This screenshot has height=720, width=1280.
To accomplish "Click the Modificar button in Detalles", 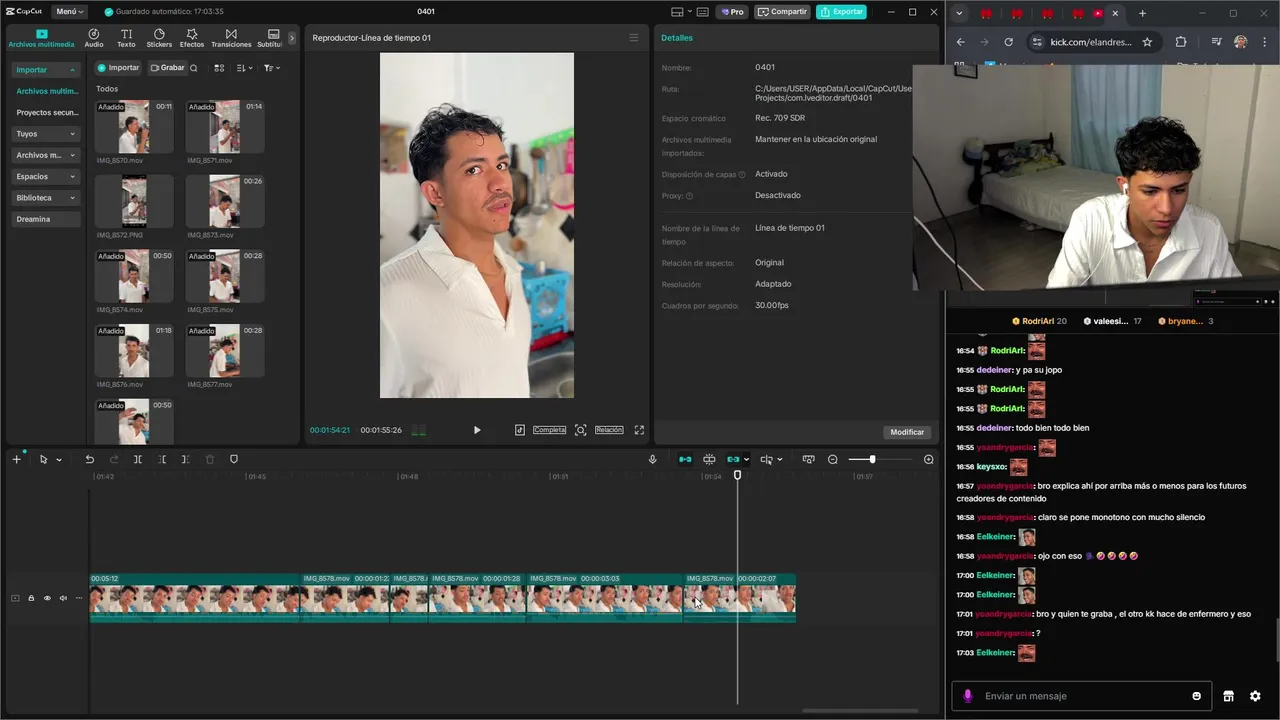I will (907, 432).
